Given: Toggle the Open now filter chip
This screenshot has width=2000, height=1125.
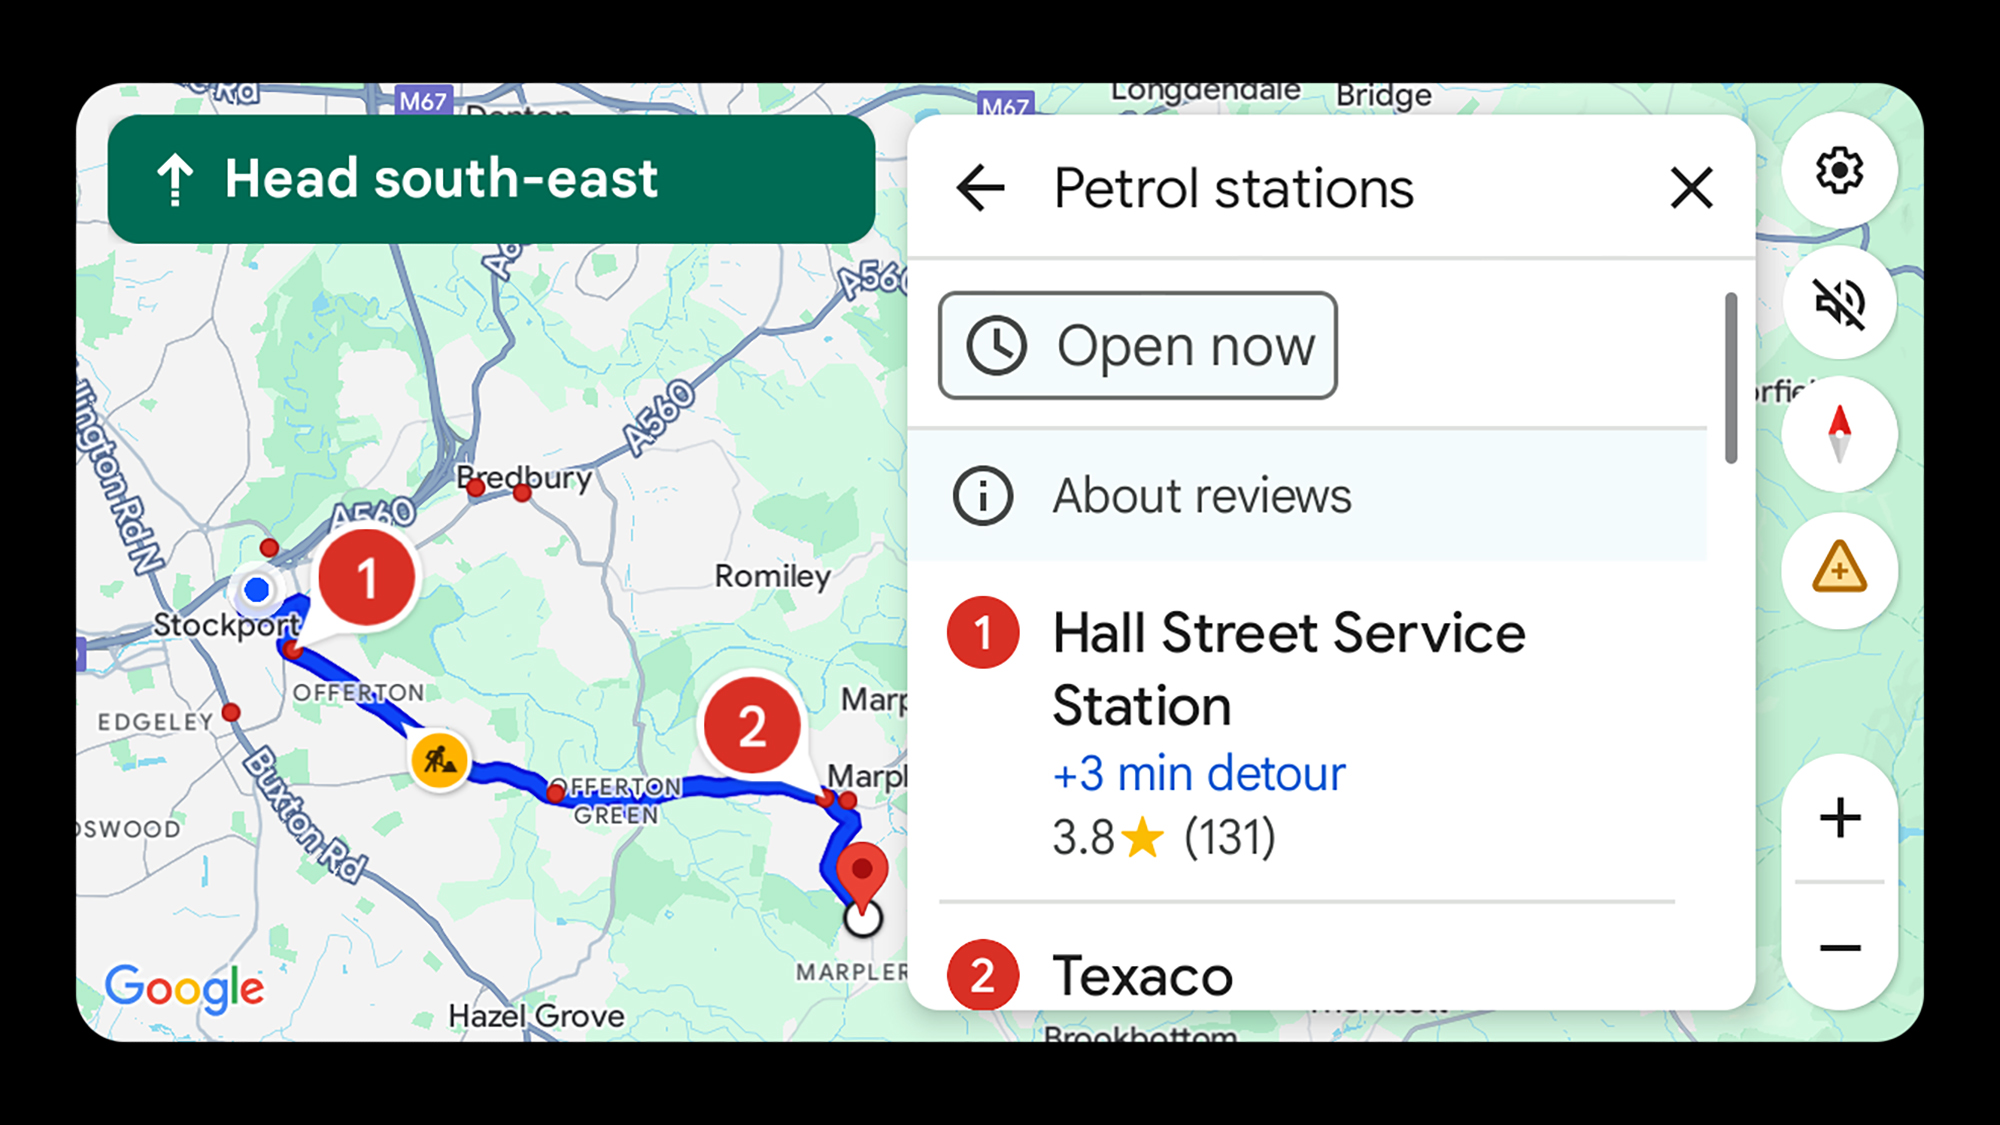Looking at the screenshot, I should point(1137,346).
